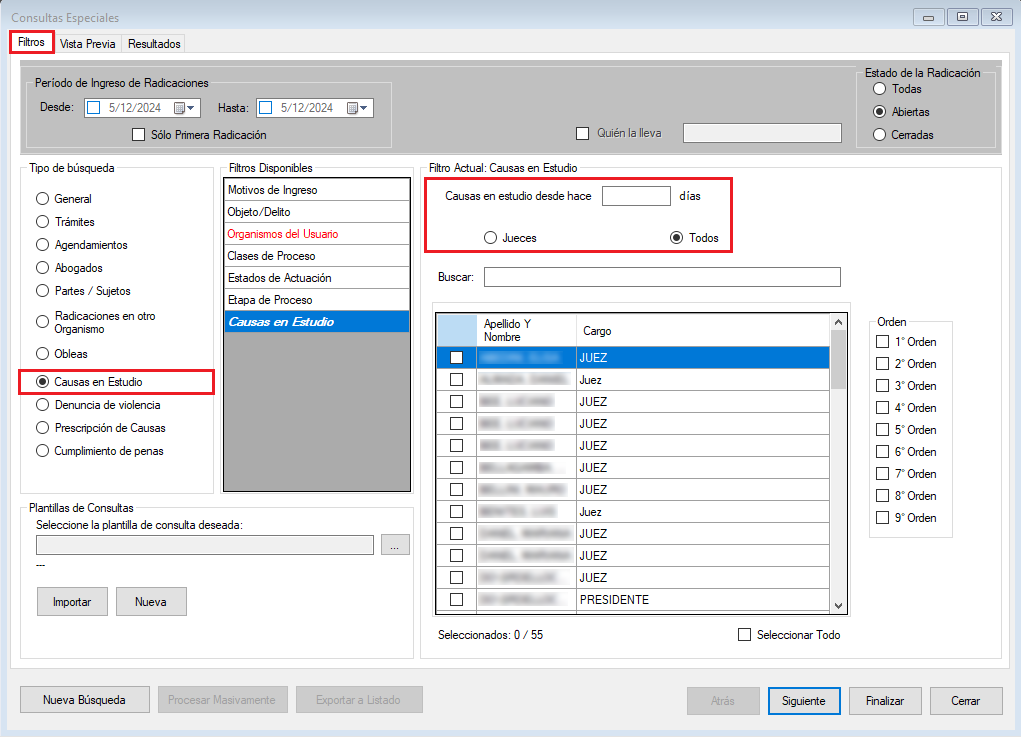Click the plantilla browse ellipsis button
1021x738 pixels.
coord(395,545)
